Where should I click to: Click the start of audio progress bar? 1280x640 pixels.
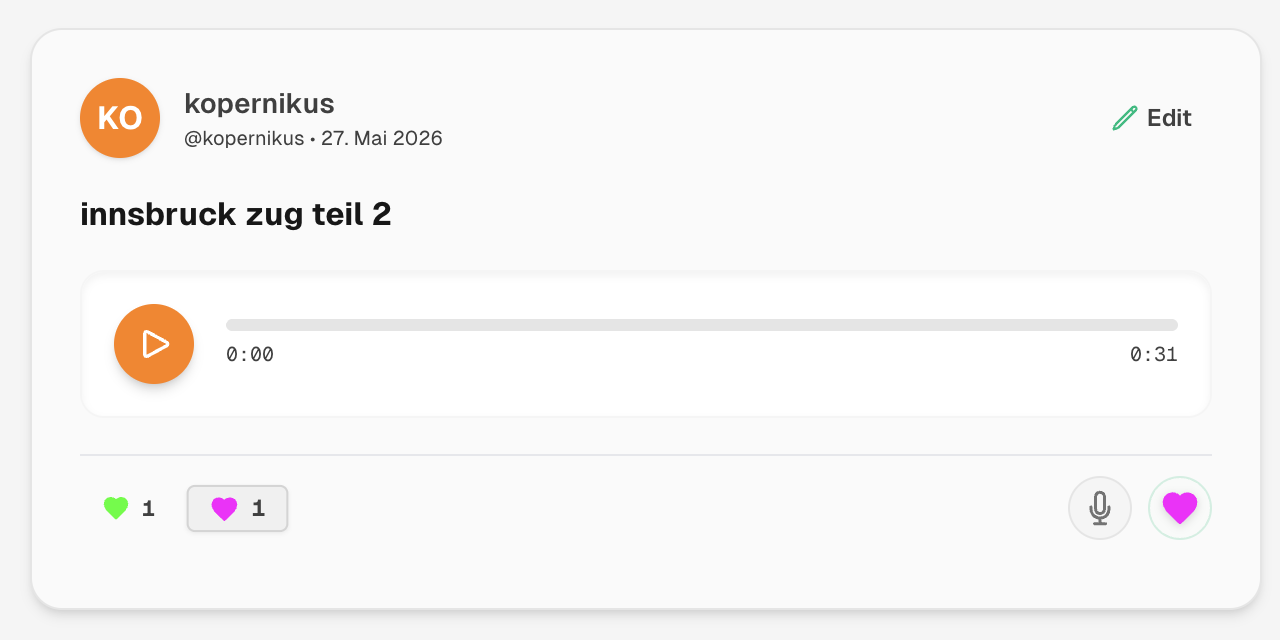[x=230, y=325]
